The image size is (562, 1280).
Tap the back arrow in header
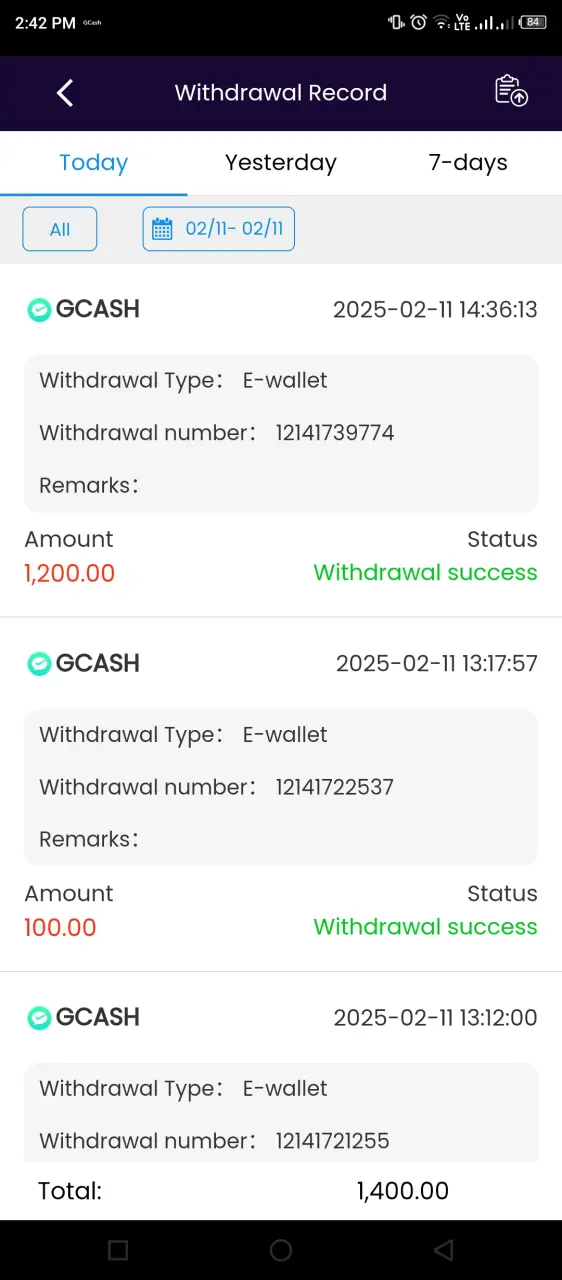point(65,93)
